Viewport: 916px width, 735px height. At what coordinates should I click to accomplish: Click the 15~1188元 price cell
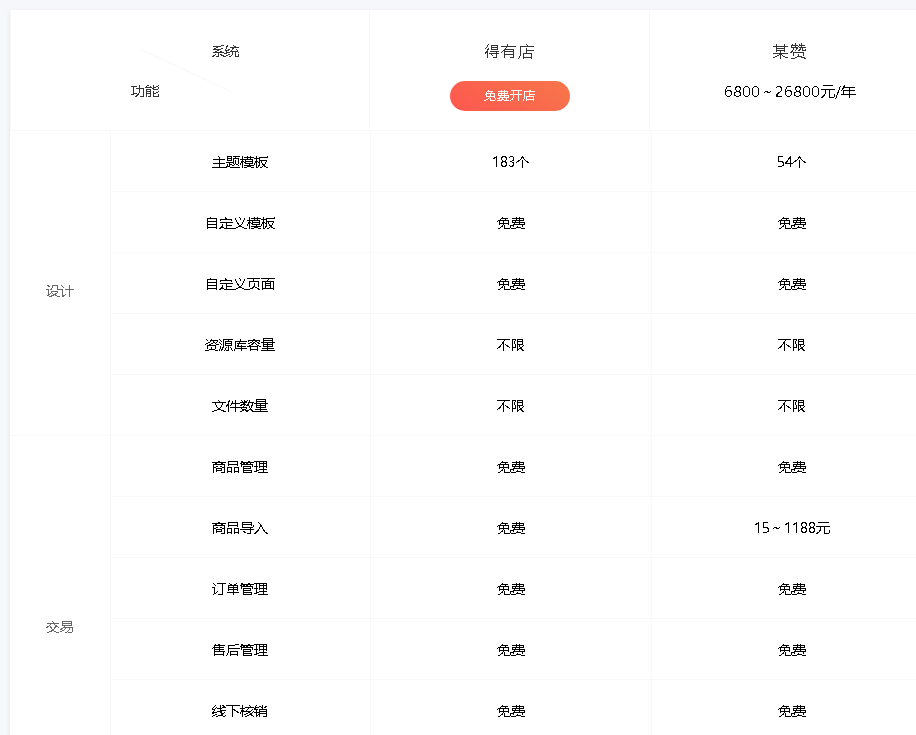click(x=791, y=528)
